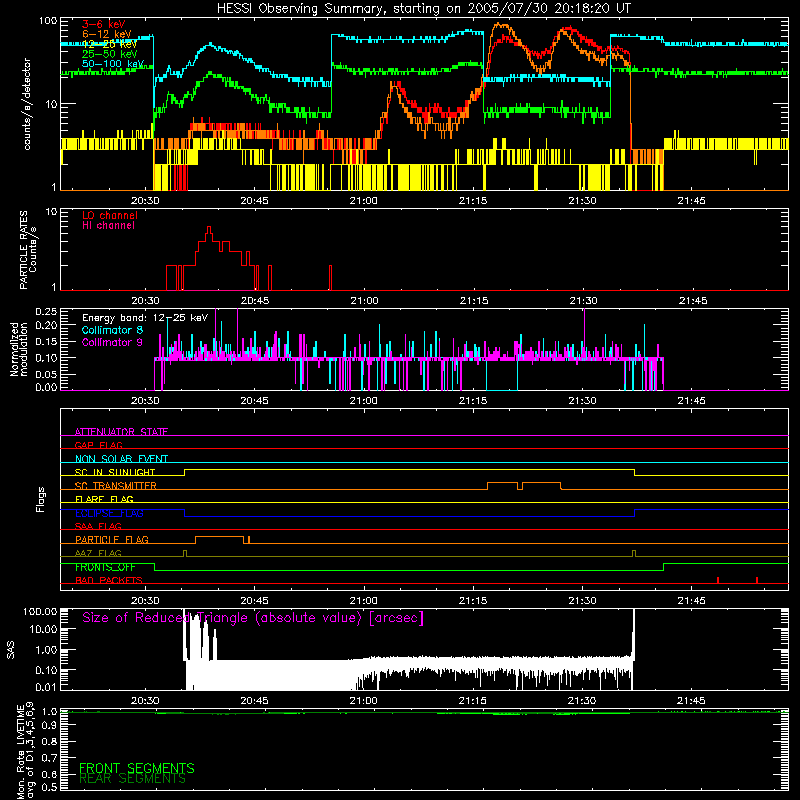Click the Energy band: 12-25 keV label
Image resolution: width=800 pixels, height=800 pixels.
click(x=145, y=318)
